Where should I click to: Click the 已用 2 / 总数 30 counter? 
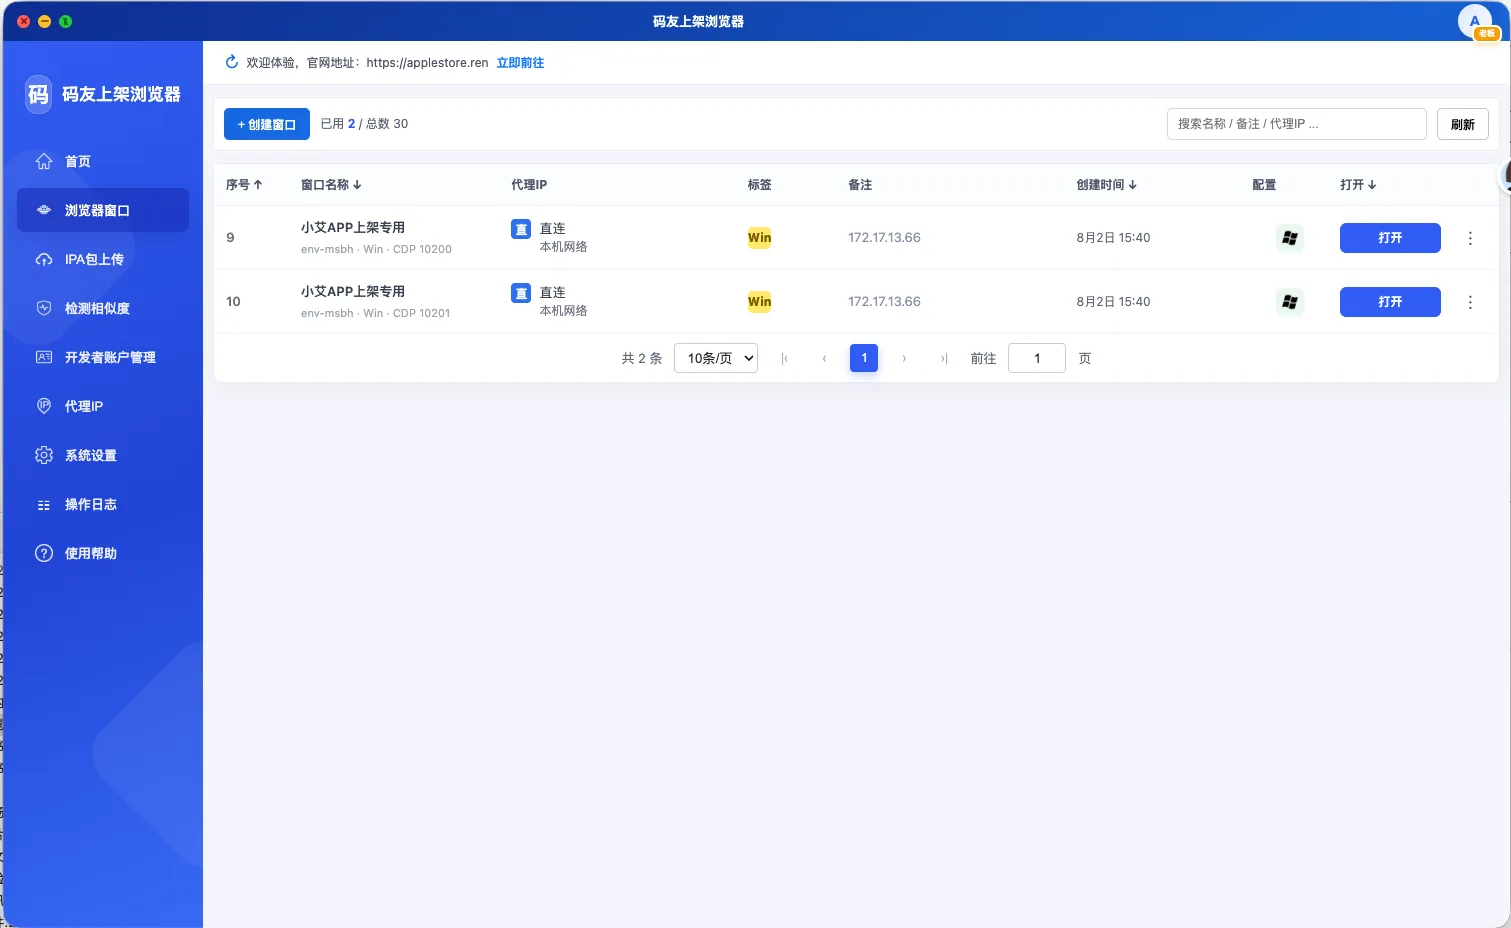[x=364, y=124]
